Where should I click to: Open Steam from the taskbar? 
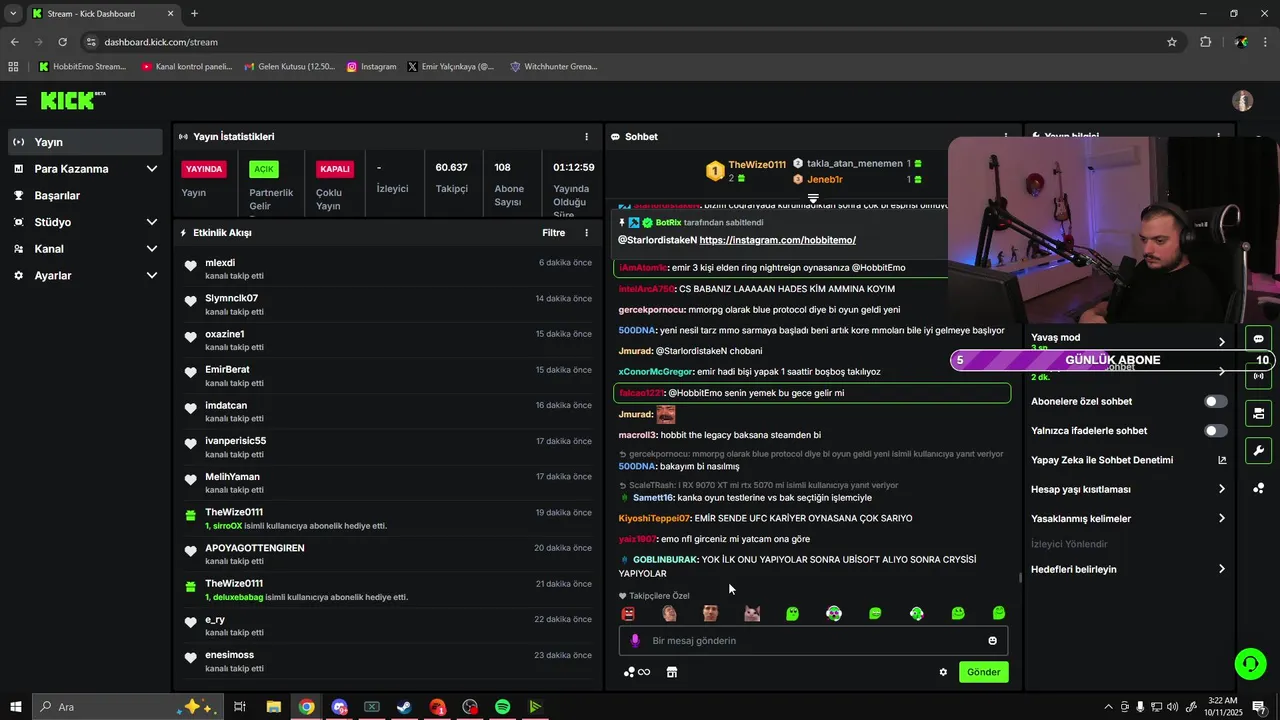point(404,707)
